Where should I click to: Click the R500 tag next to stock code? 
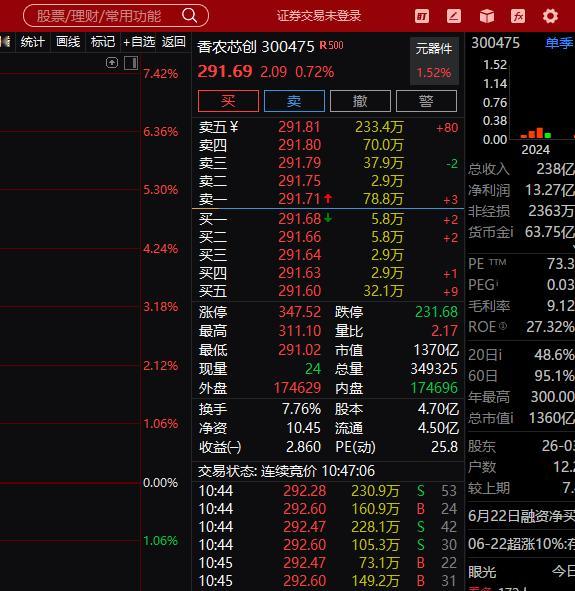pyautogui.click(x=332, y=46)
